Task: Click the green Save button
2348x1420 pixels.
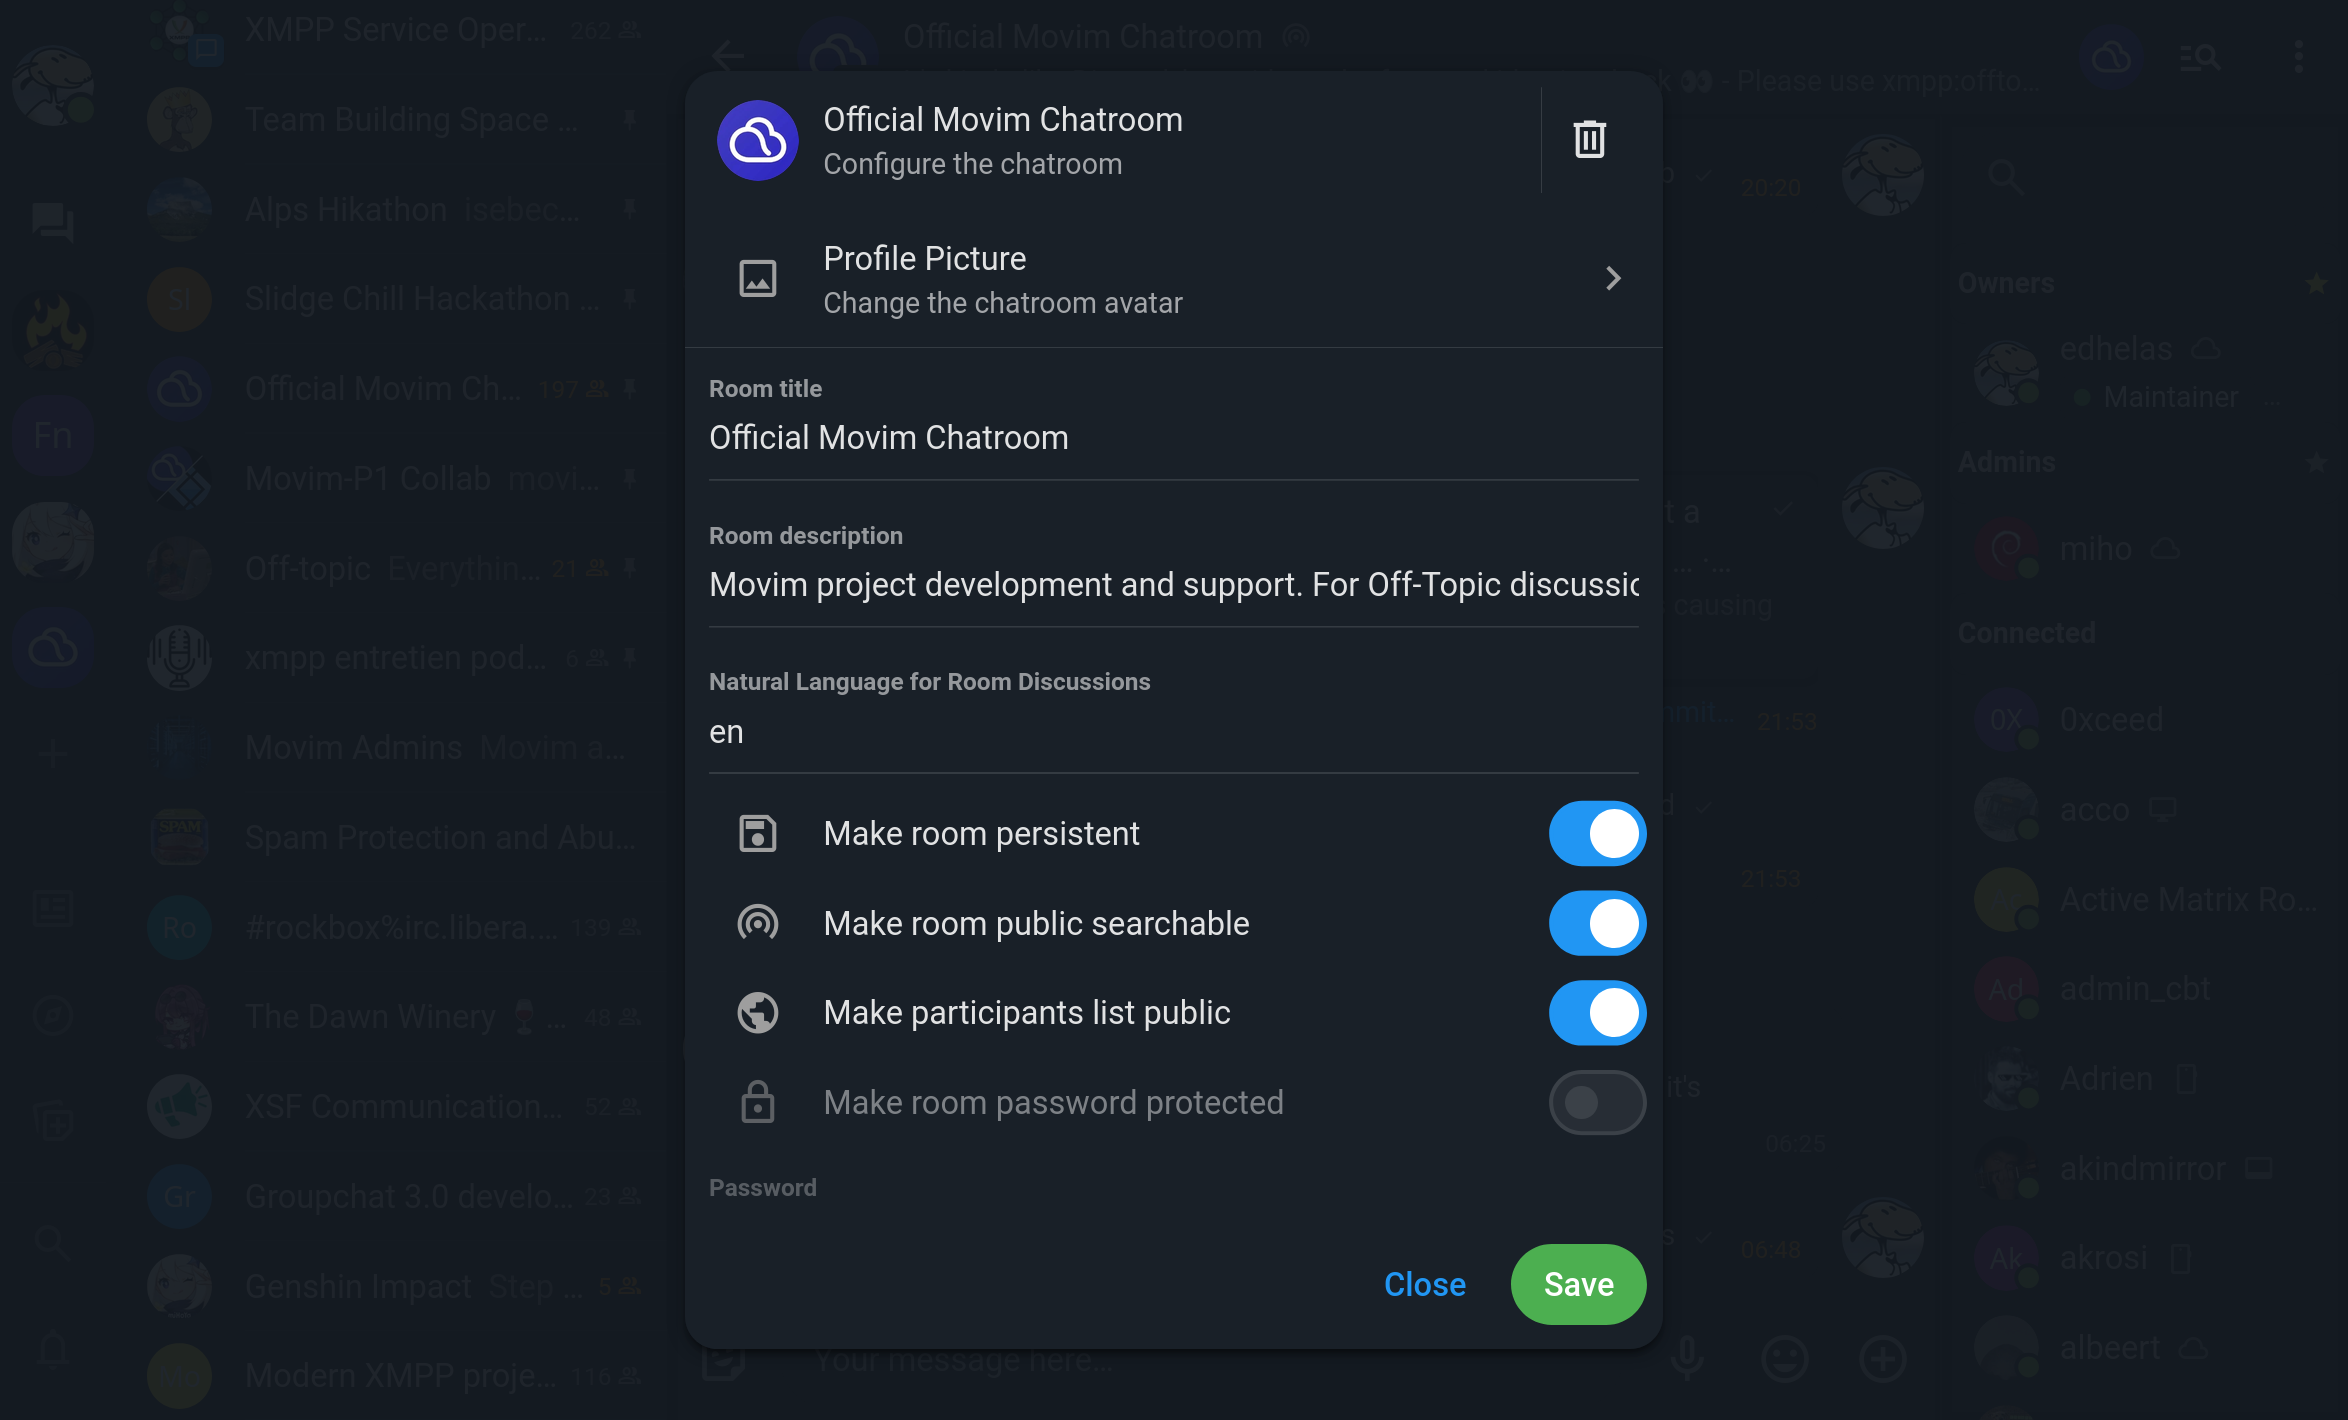Action: [1578, 1285]
